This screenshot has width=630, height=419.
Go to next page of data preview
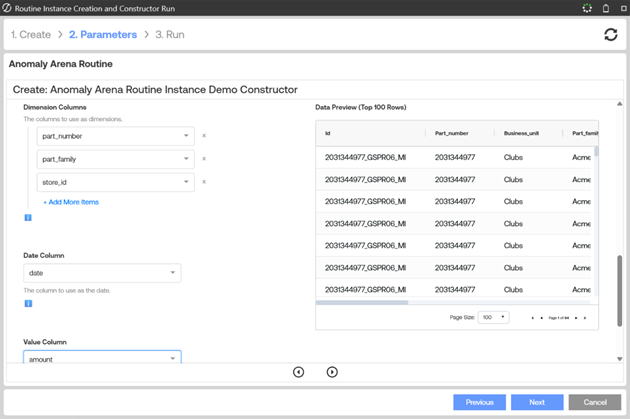tap(576, 318)
